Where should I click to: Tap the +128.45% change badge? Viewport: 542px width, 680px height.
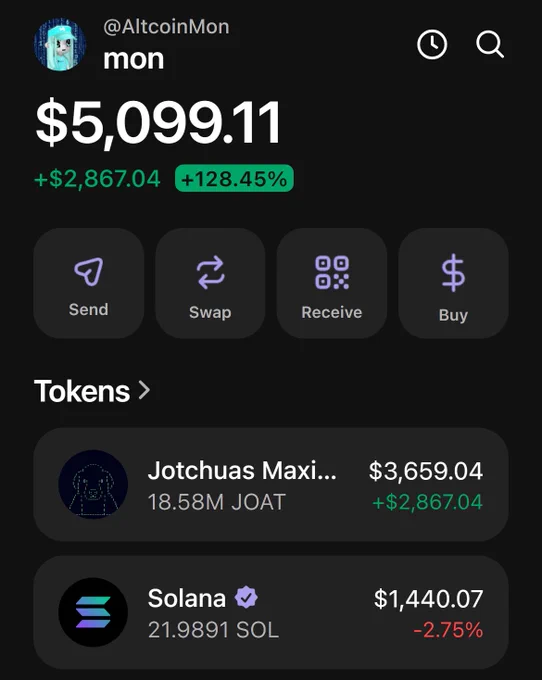[x=234, y=178]
